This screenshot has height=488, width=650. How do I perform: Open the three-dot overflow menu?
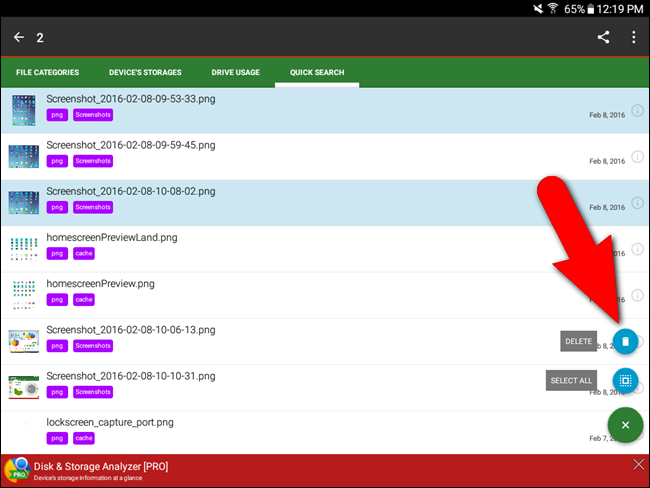click(x=633, y=38)
